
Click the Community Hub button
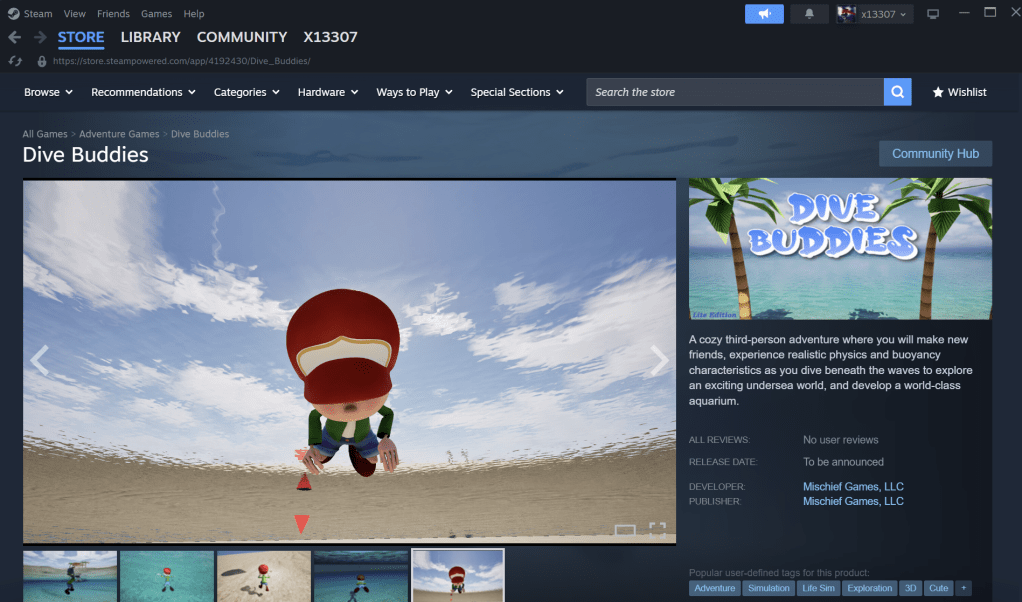pyautogui.click(x=935, y=154)
